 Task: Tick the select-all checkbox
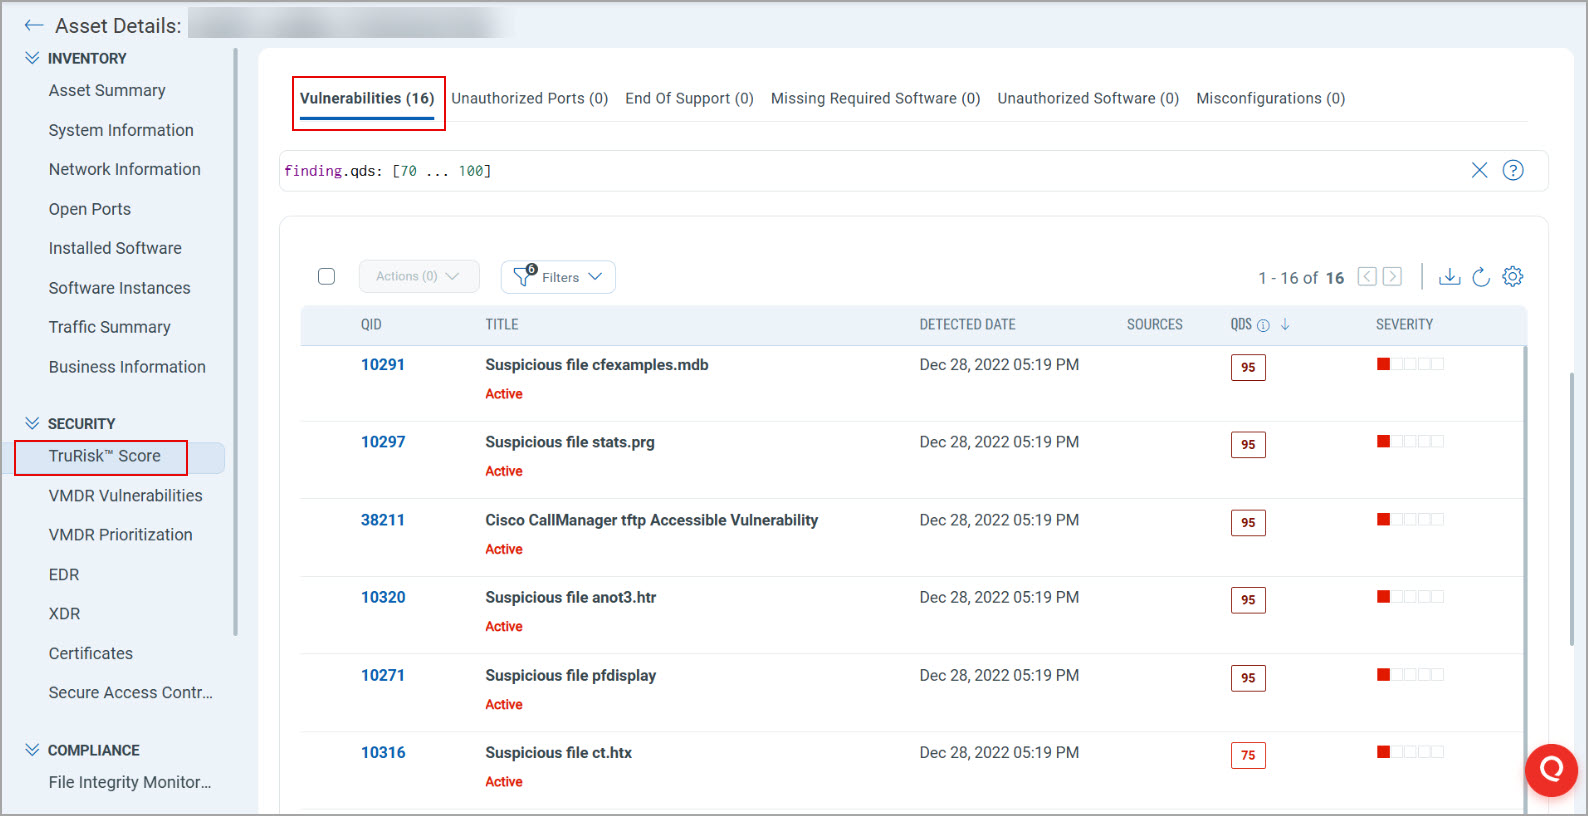pyautogui.click(x=326, y=277)
